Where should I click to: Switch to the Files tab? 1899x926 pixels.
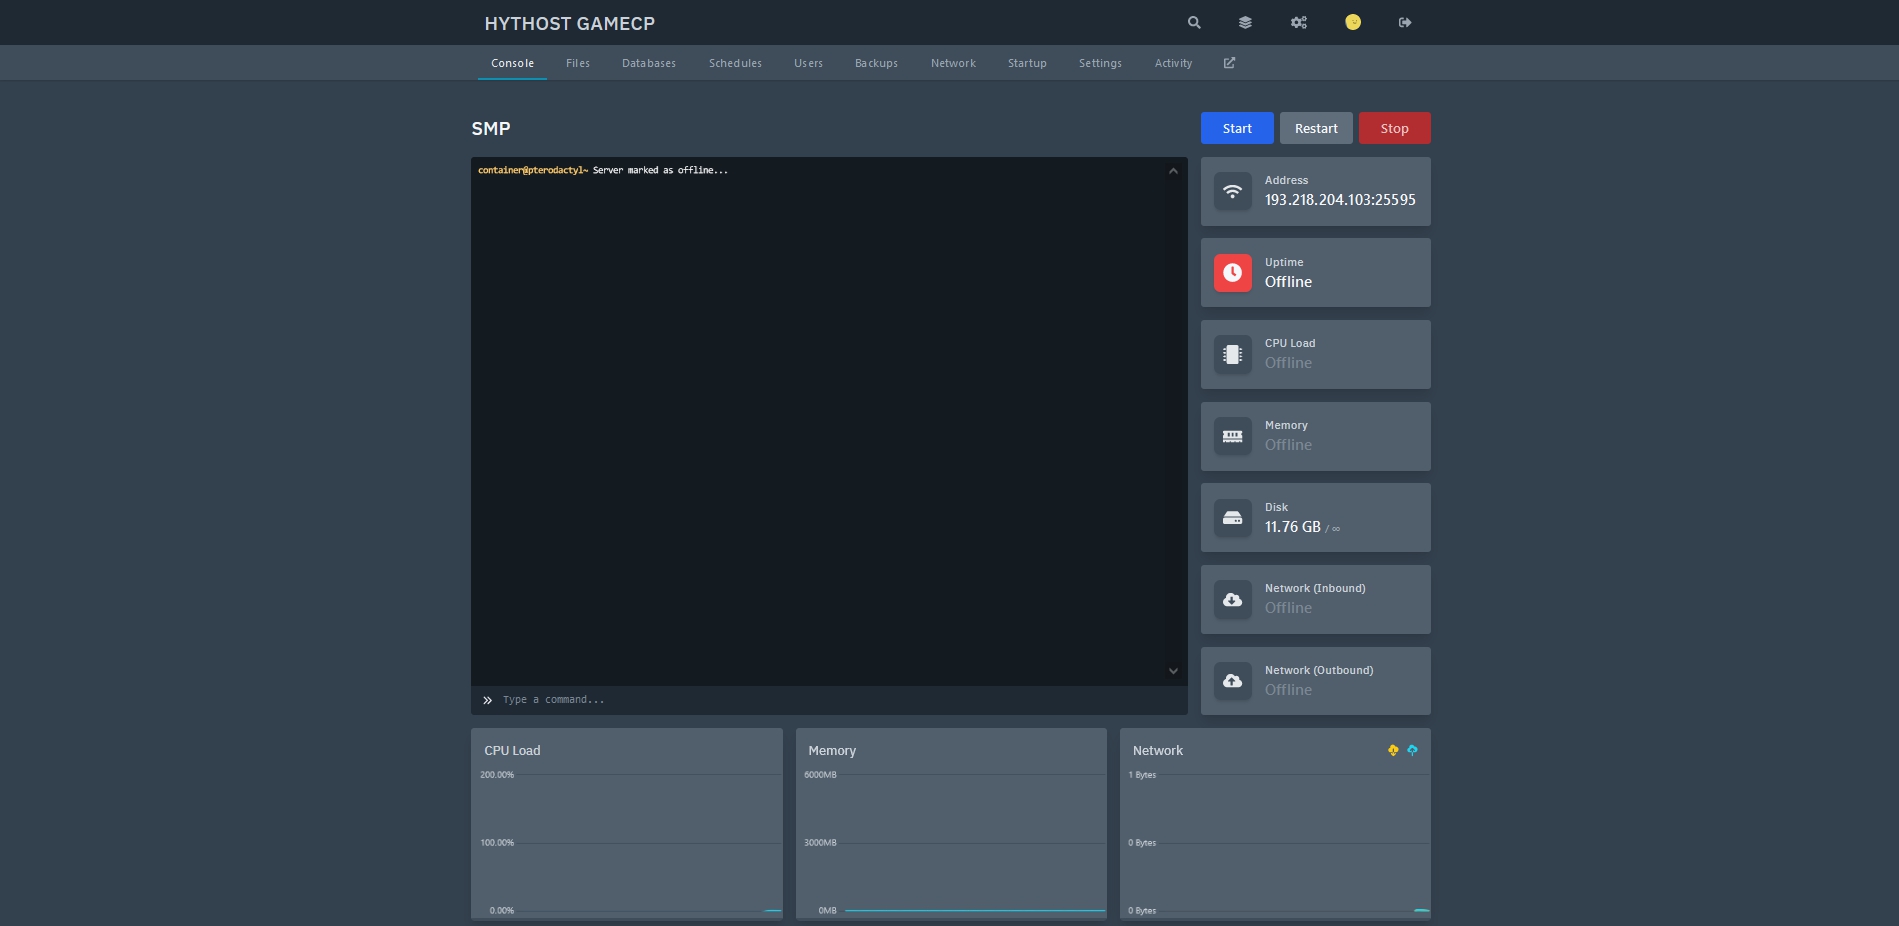pyautogui.click(x=577, y=63)
